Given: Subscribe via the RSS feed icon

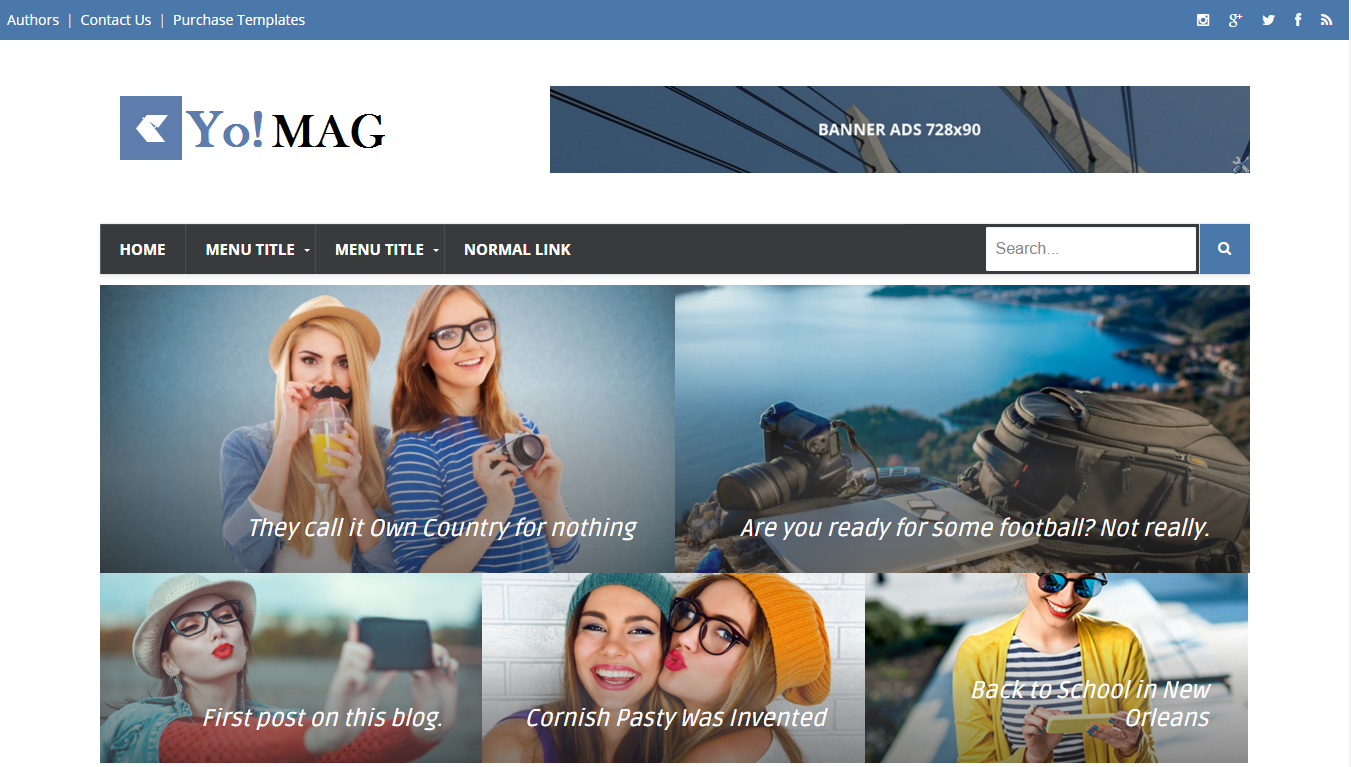Looking at the screenshot, I should (1326, 20).
